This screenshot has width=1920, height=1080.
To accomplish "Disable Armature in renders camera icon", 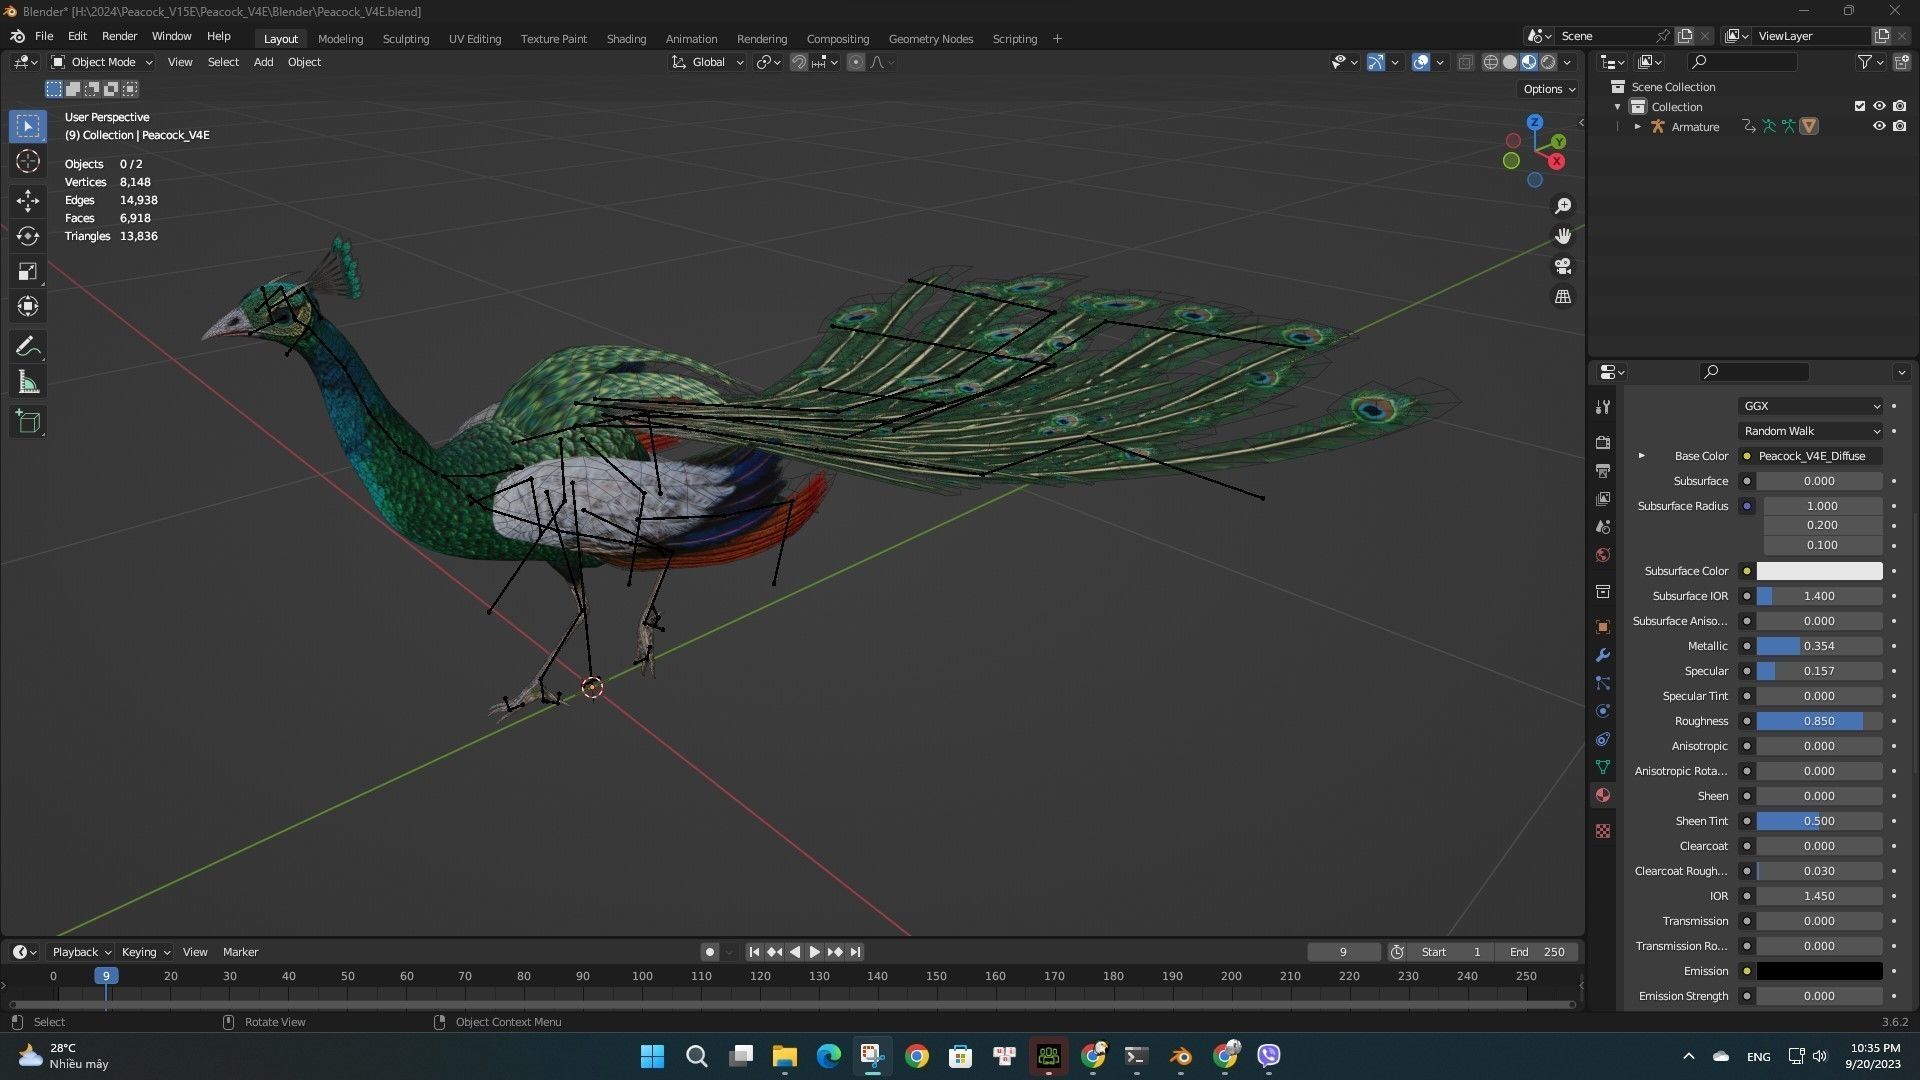I will [1899, 126].
